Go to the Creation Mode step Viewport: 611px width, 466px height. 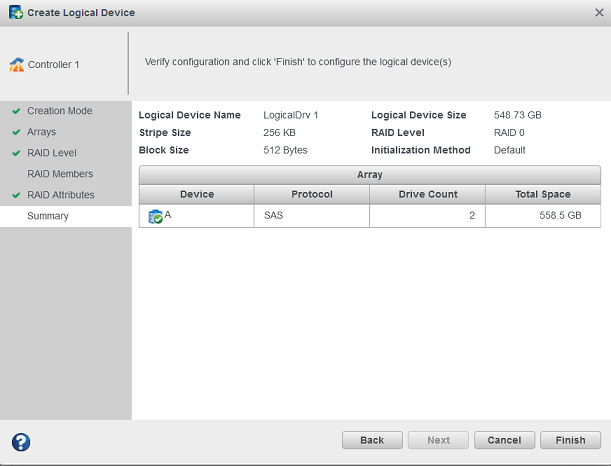tap(59, 111)
